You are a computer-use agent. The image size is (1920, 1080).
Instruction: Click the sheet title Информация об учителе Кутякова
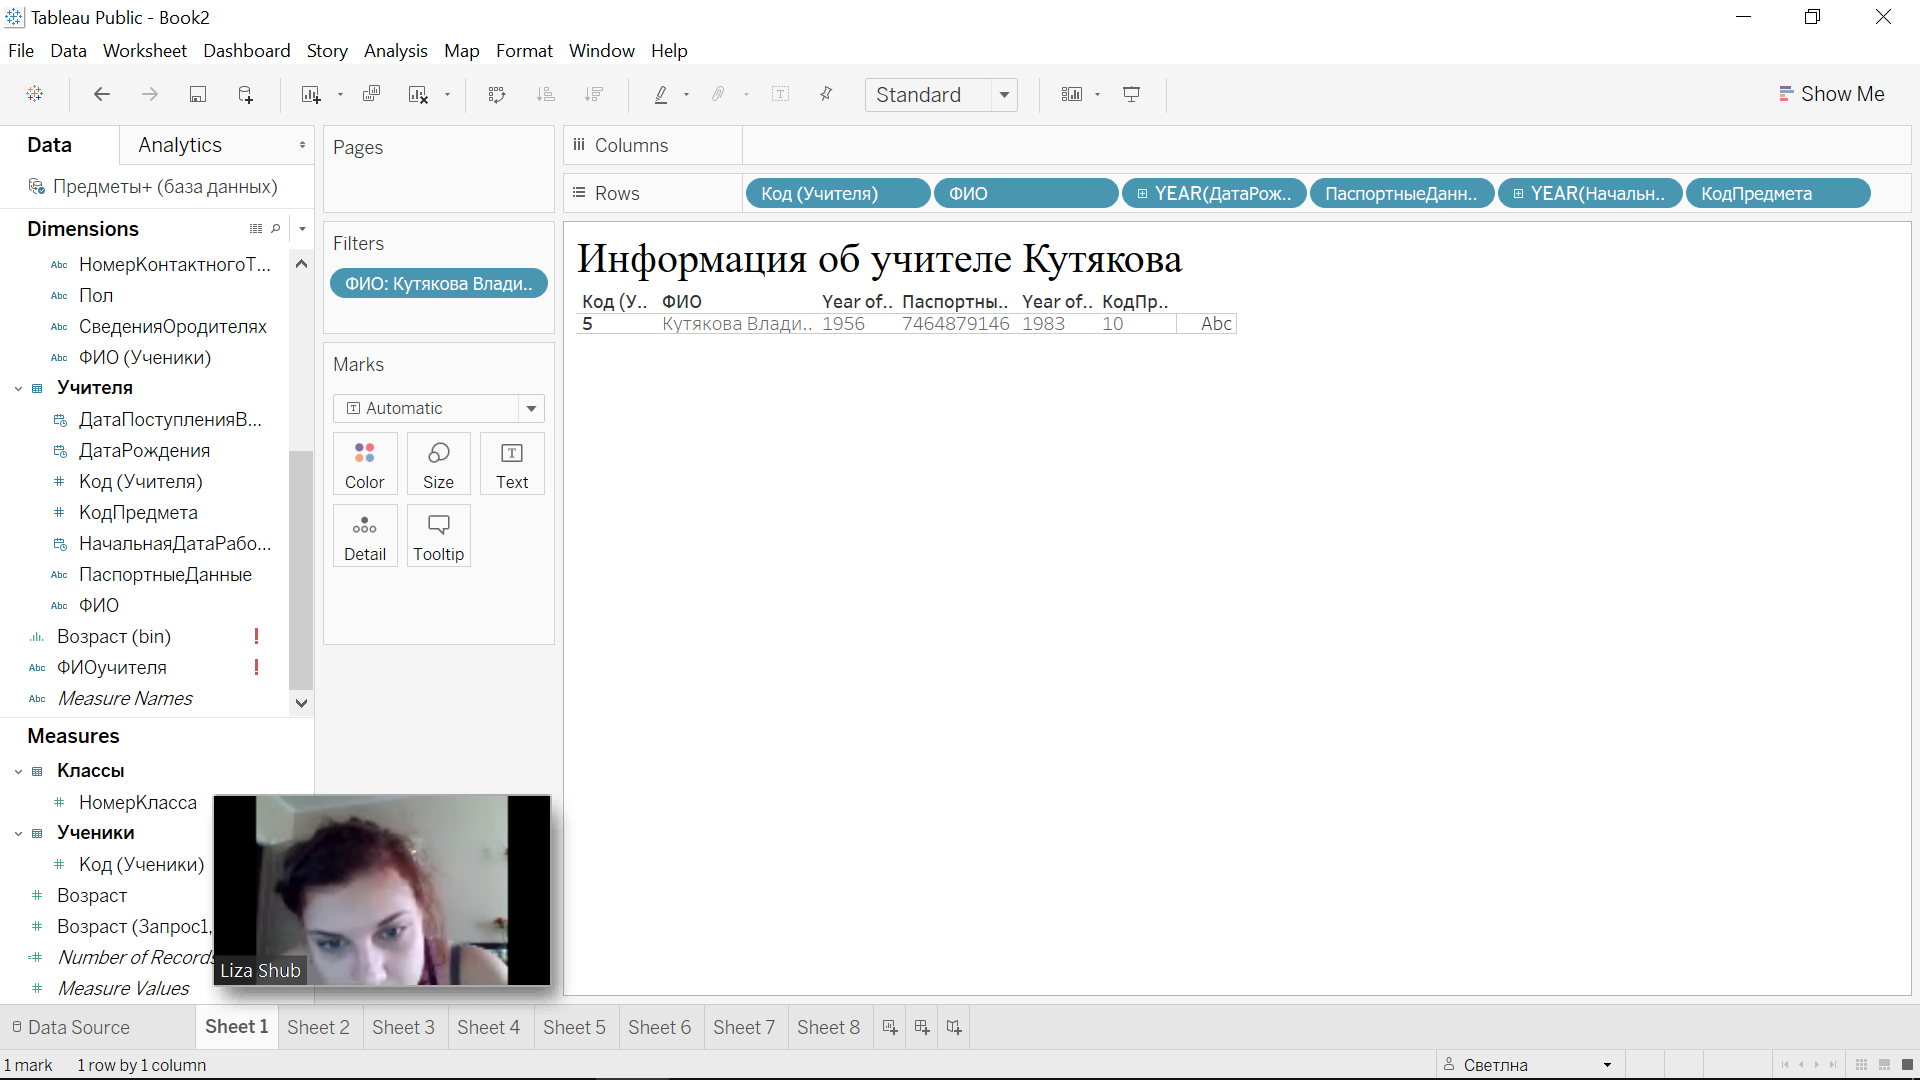tap(879, 259)
